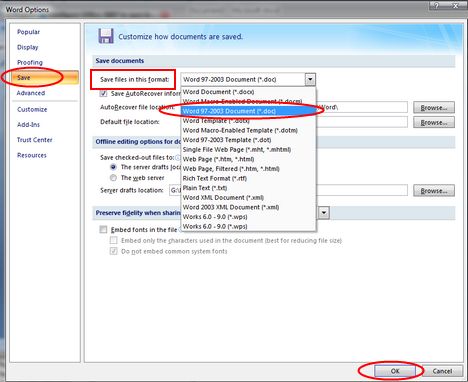468x382 pixels.
Task: Click the floppy disk save icon in header
Action: click(106, 36)
